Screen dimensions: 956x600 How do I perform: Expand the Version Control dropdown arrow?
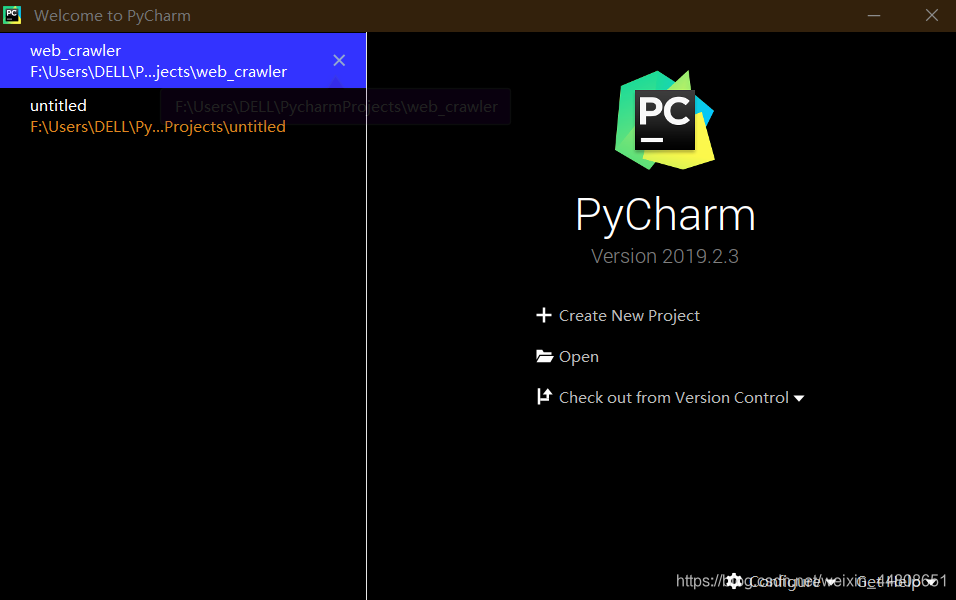pos(799,398)
